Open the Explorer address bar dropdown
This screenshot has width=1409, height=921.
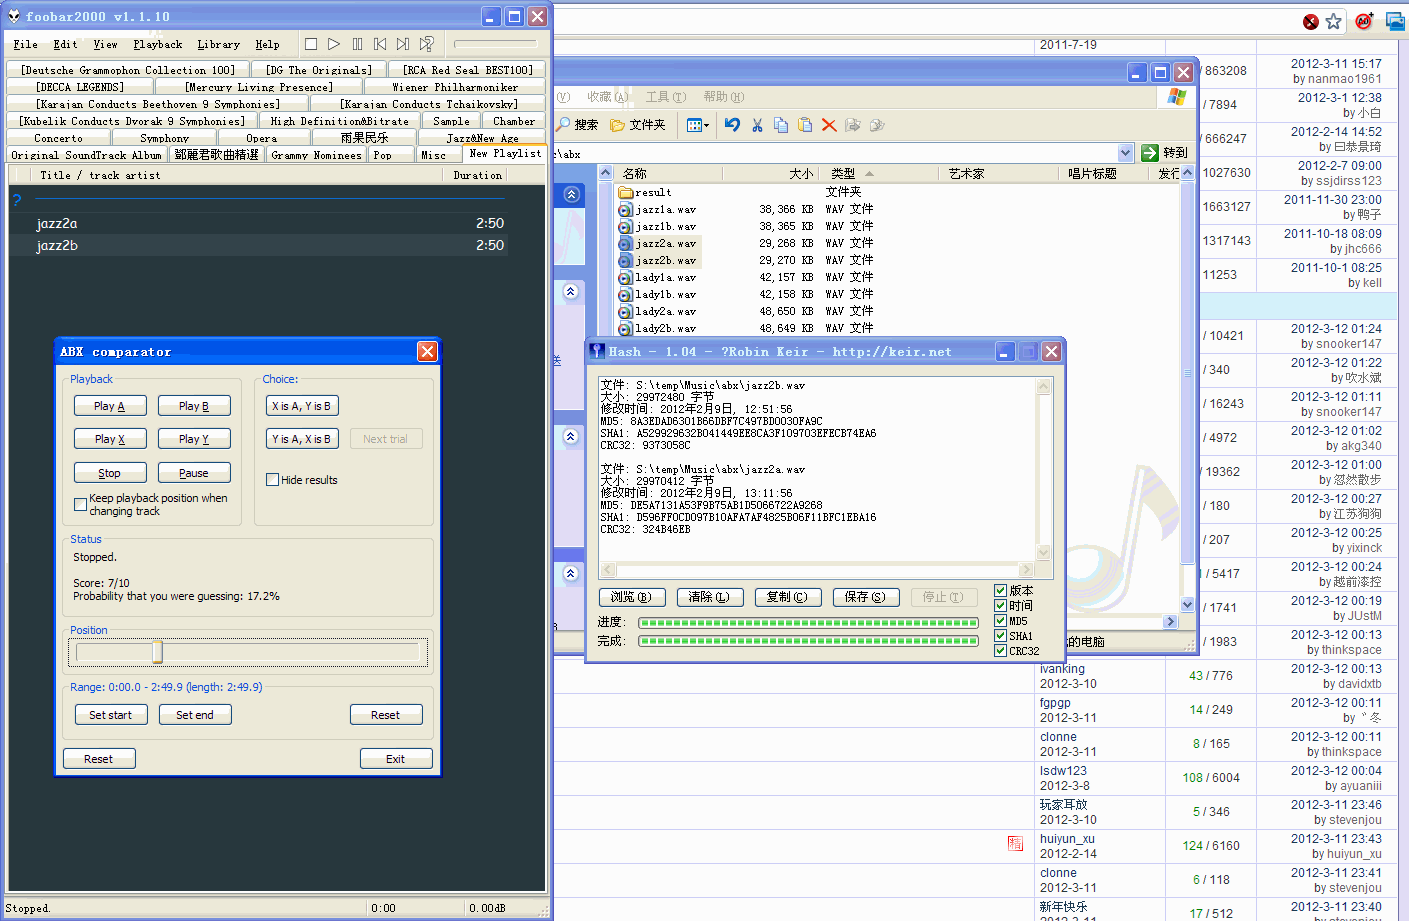[1125, 153]
